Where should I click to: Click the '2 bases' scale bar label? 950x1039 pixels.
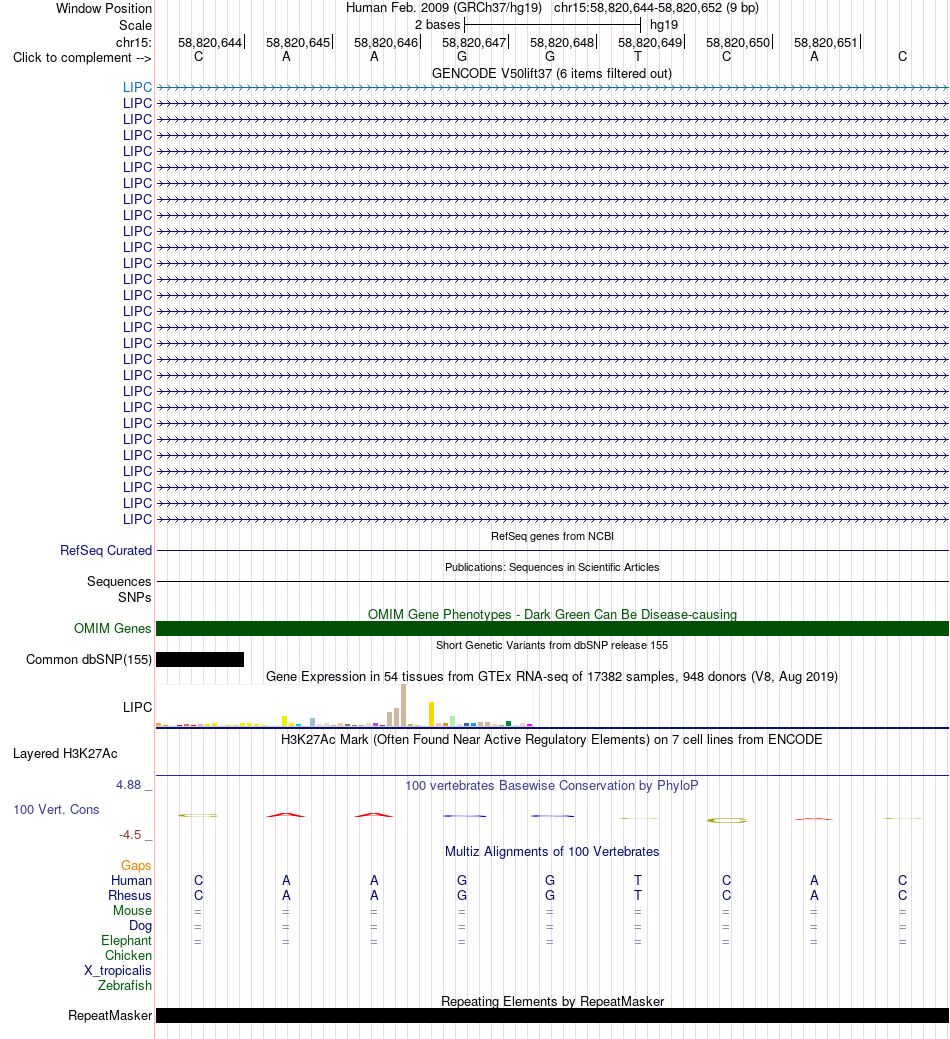437,25
